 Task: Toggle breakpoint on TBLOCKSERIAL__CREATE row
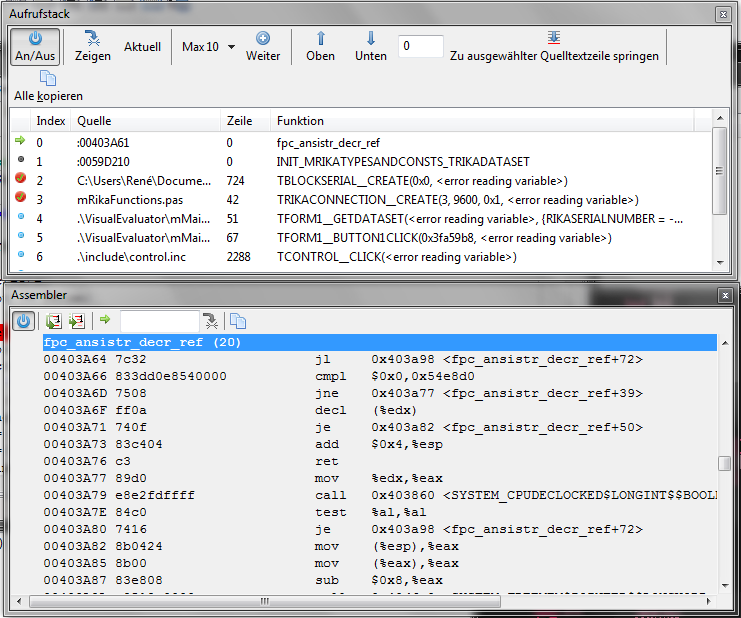tap(21, 181)
